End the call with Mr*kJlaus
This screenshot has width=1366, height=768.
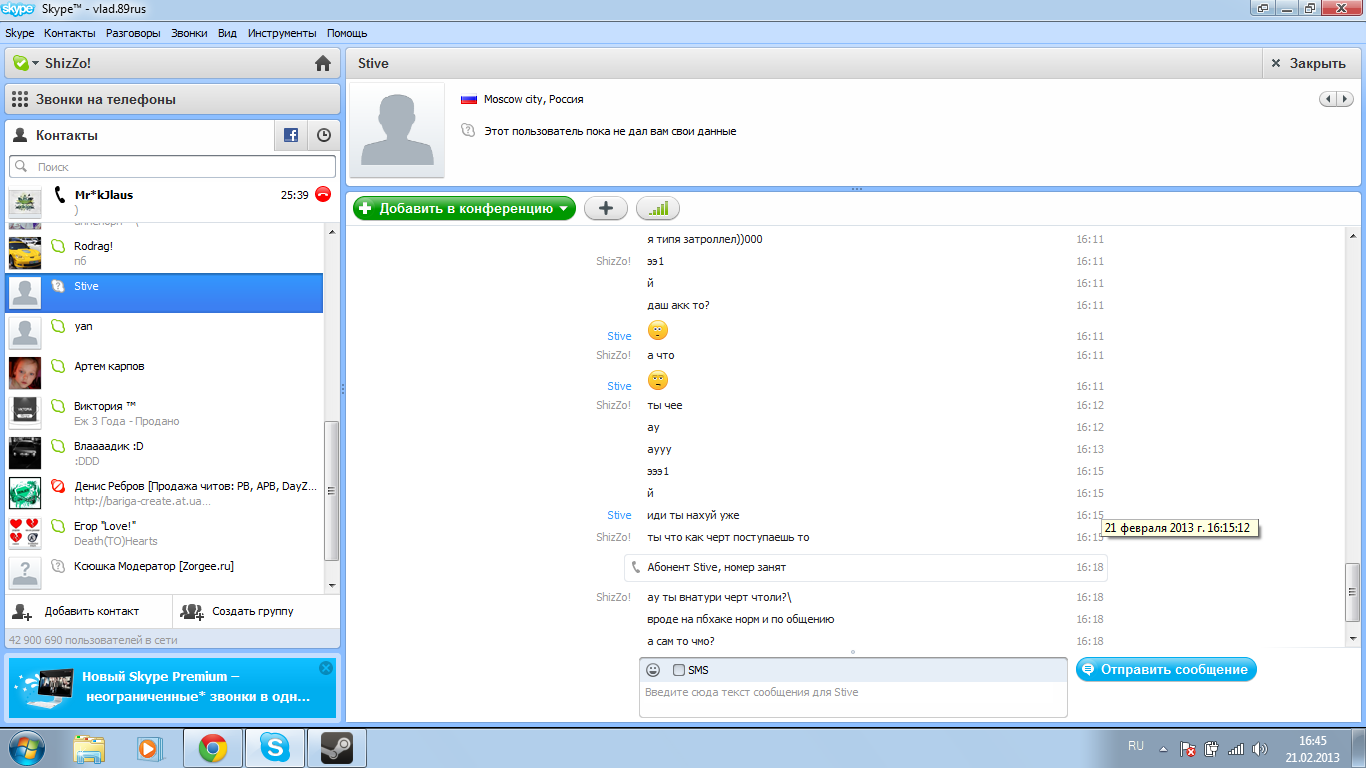click(x=322, y=195)
